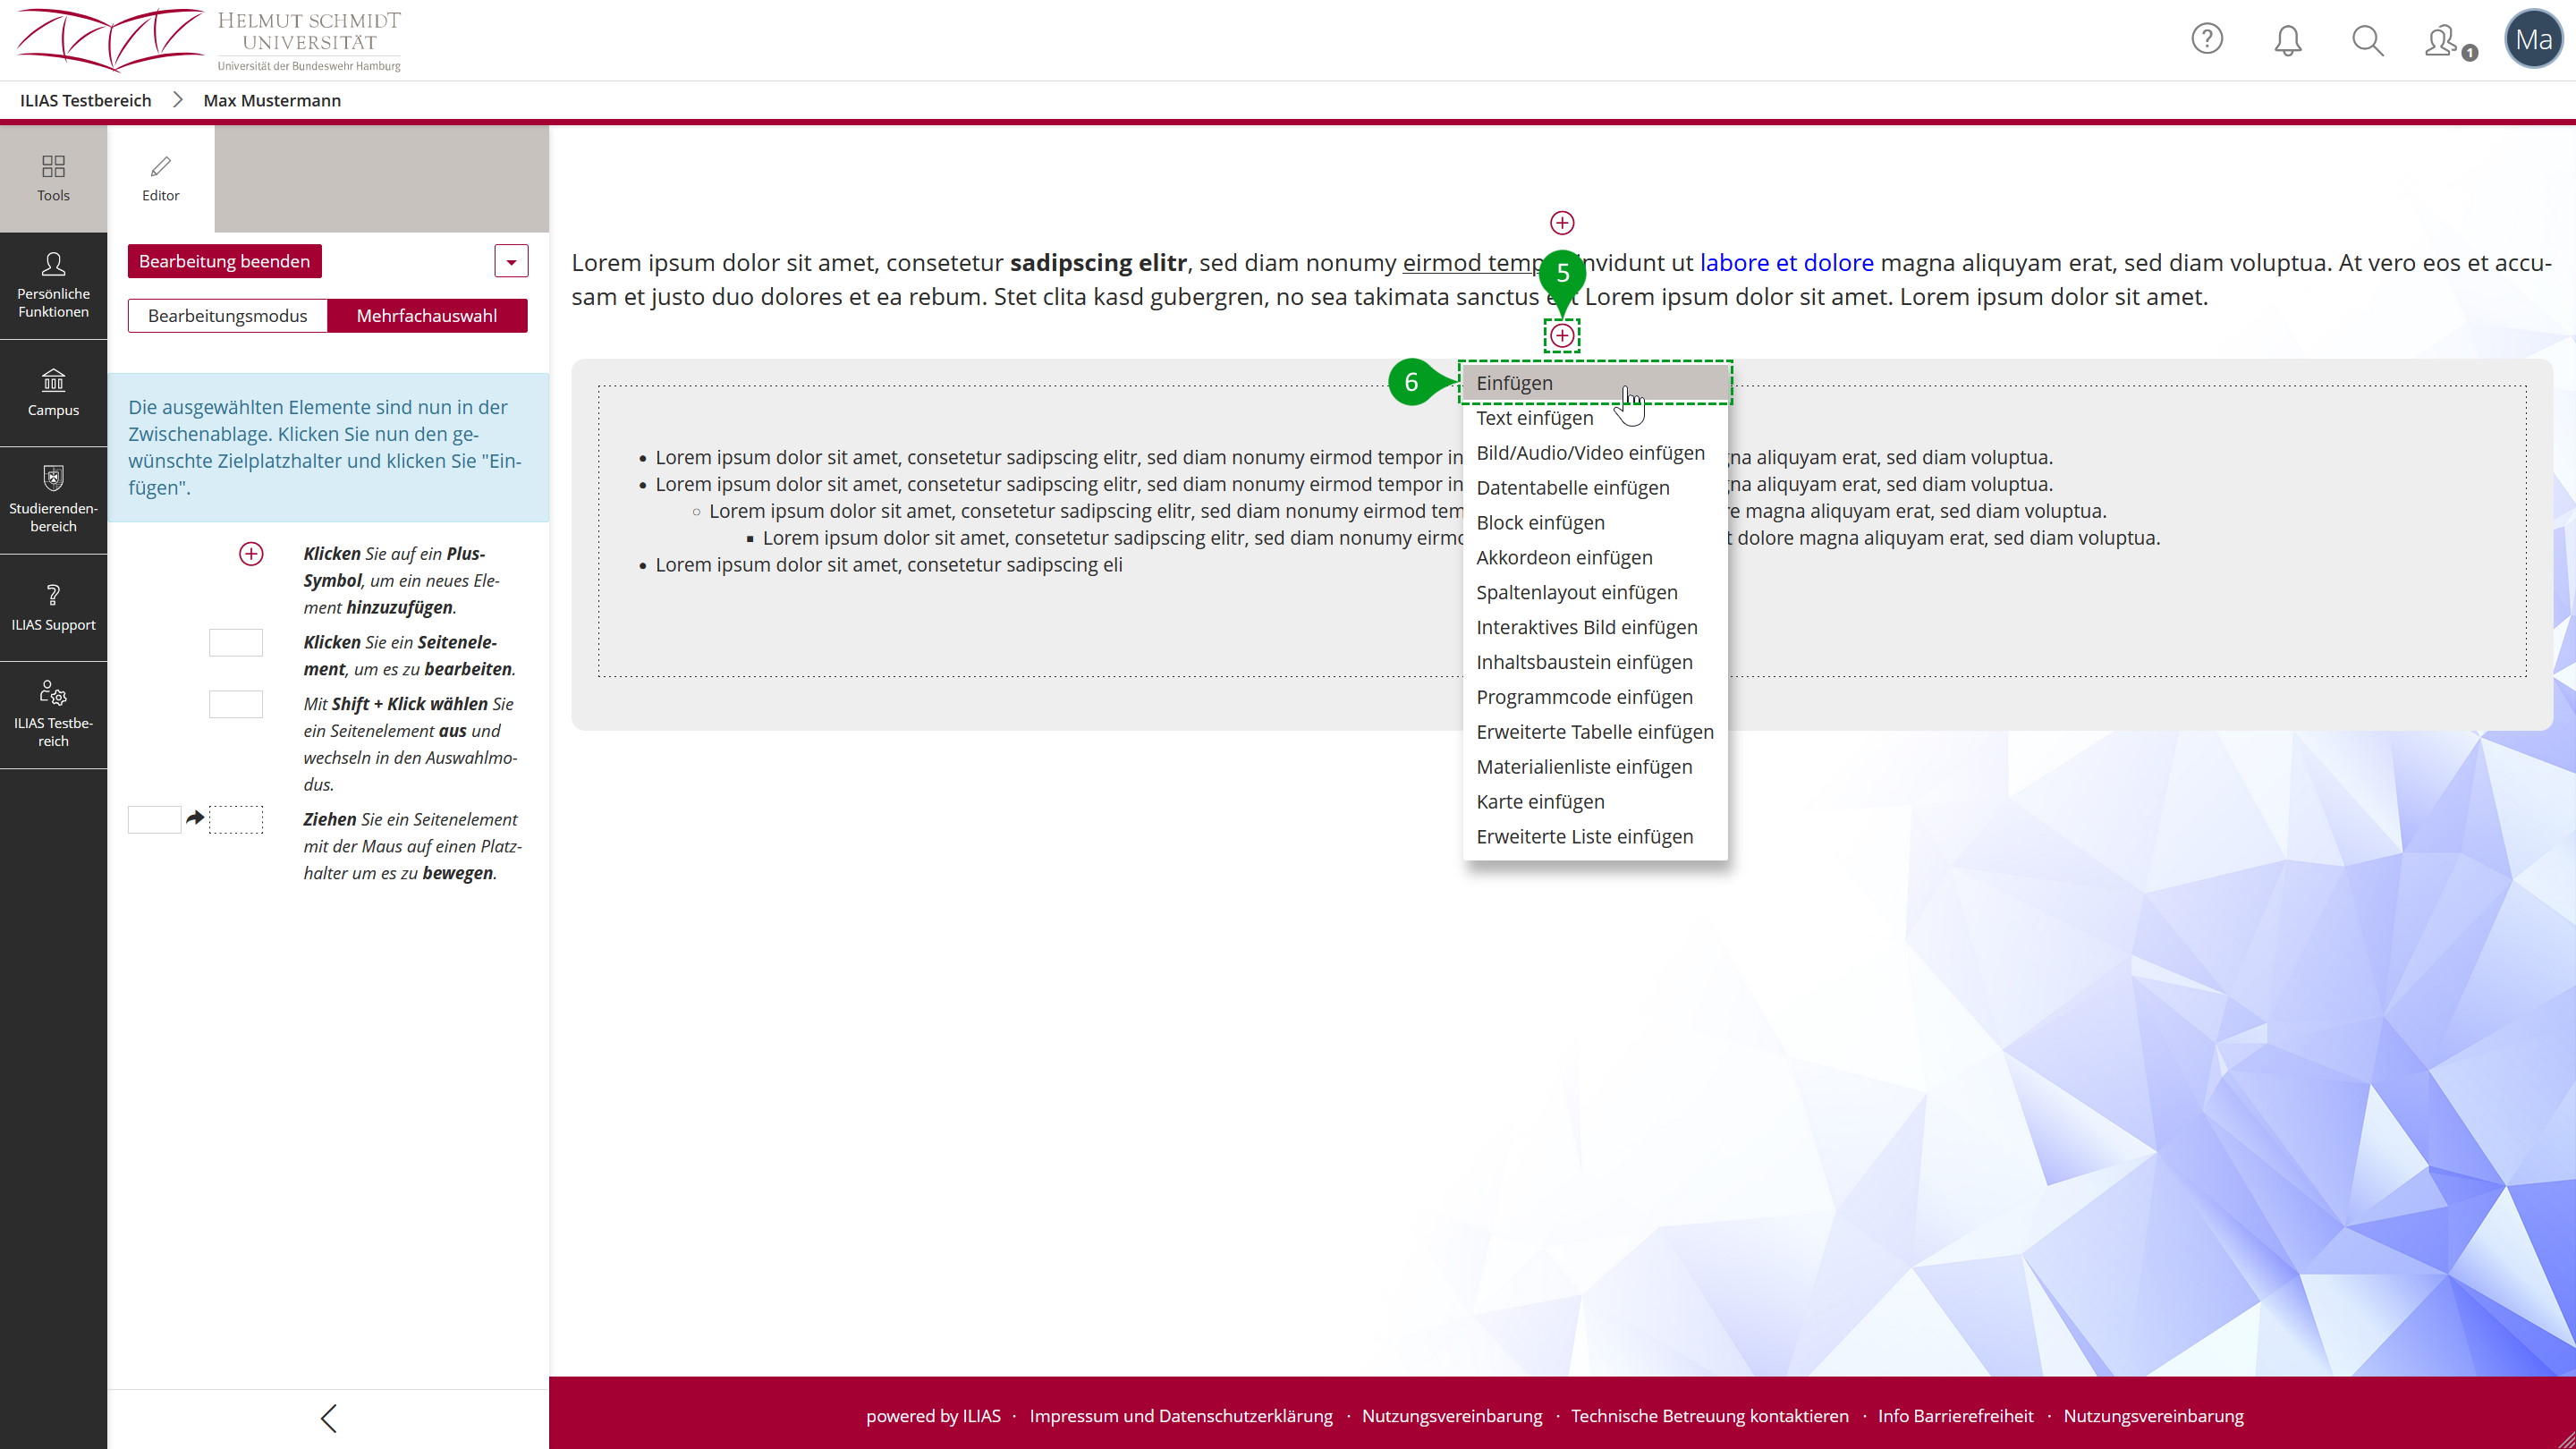The height and width of the screenshot is (1449, 2576).
Task: Click Bearbeitung beenden button
Action: click(x=224, y=261)
